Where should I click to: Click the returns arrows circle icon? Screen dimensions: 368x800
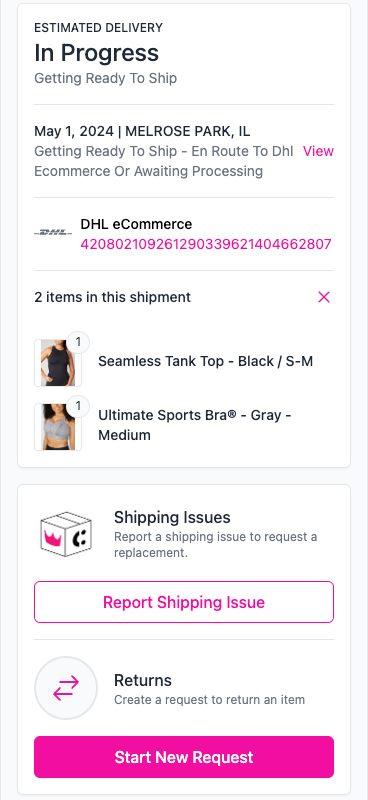[x=66, y=688]
